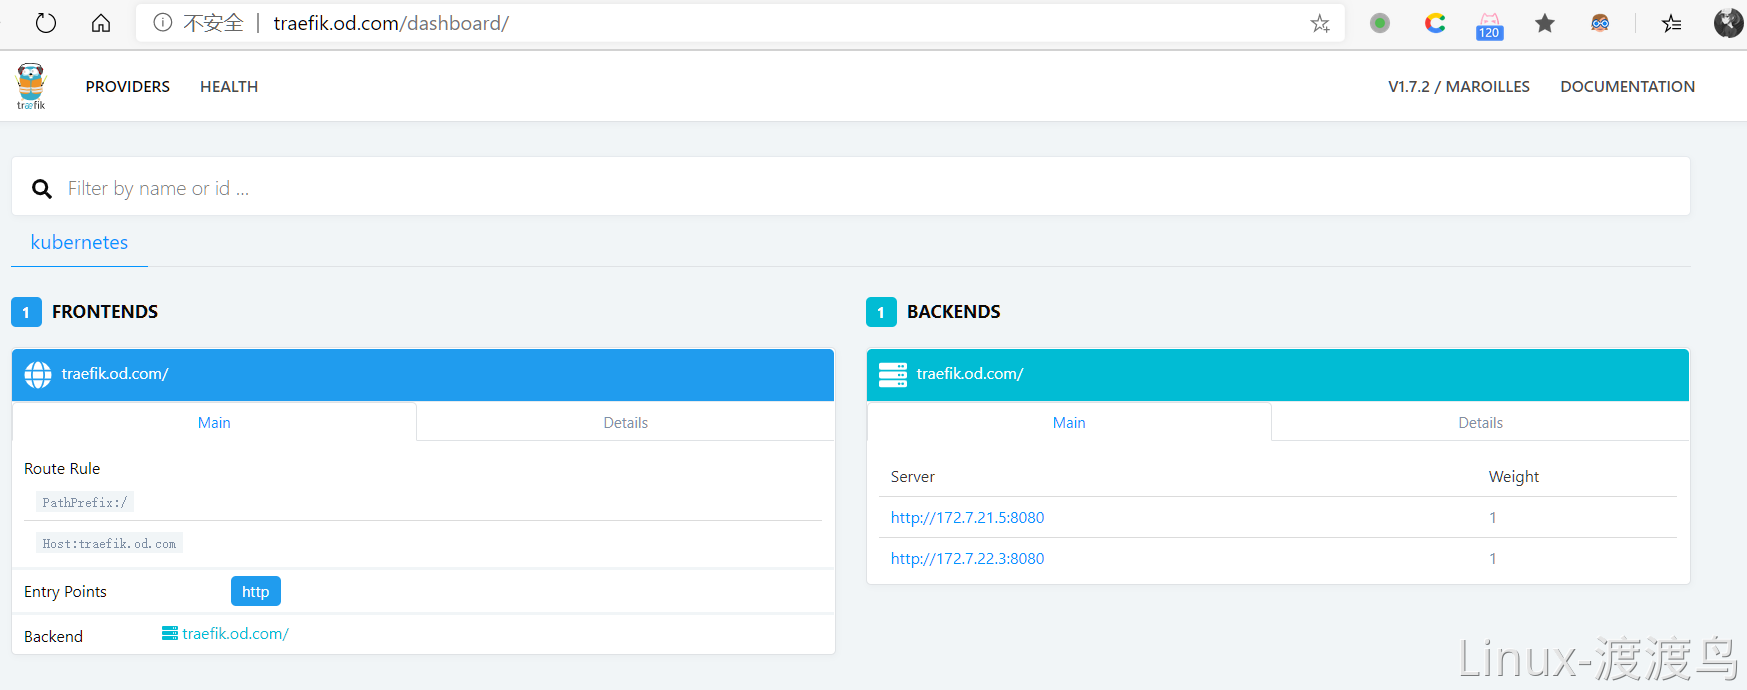1747x690 pixels.
Task: Open the HEALTH page
Action: pyautogui.click(x=229, y=87)
